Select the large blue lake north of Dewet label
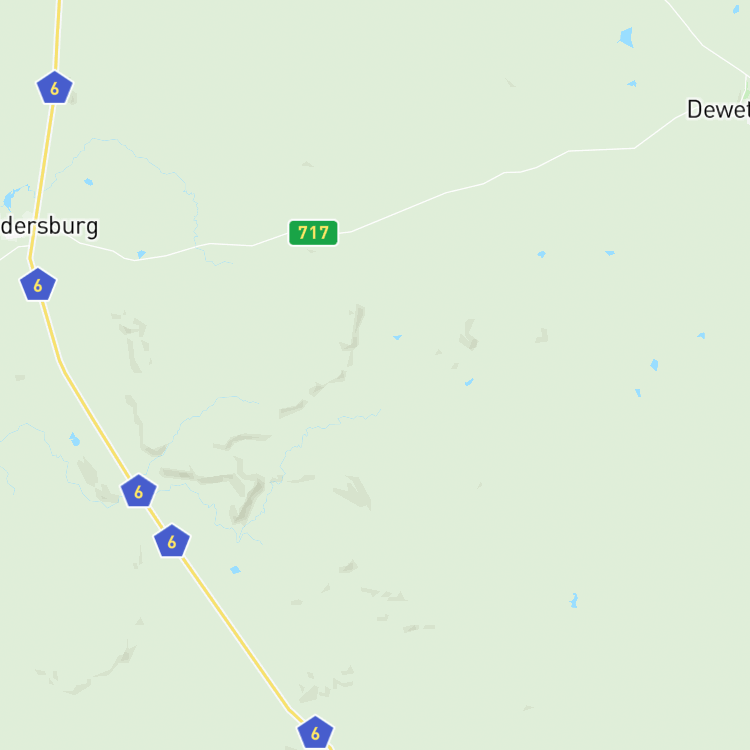Image resolution: width=750 pixels, height=750 pixels. pyautogui.click(x=626, y=37)
